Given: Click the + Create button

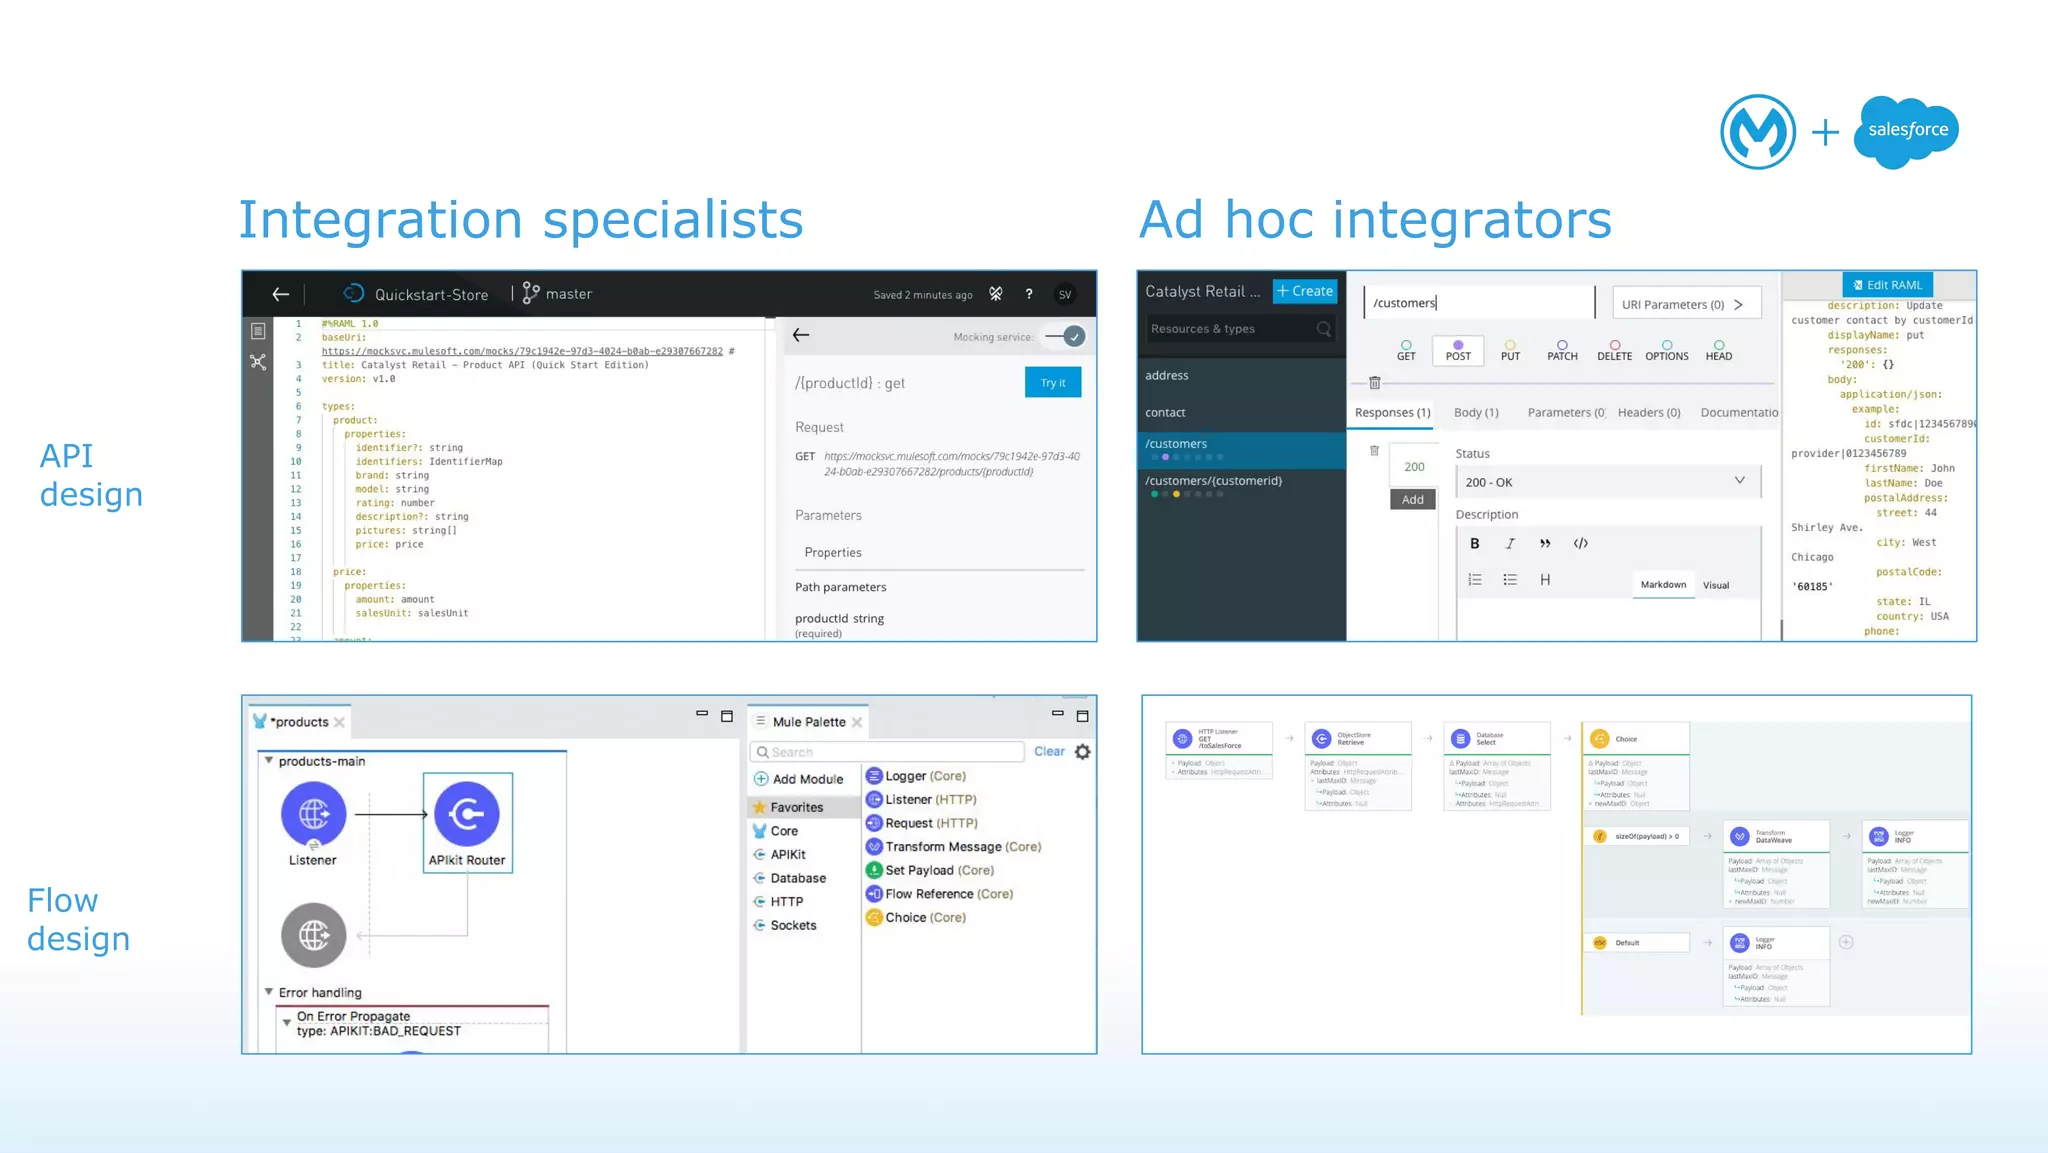Looking at the screenshot, I should click(1305, 291).
